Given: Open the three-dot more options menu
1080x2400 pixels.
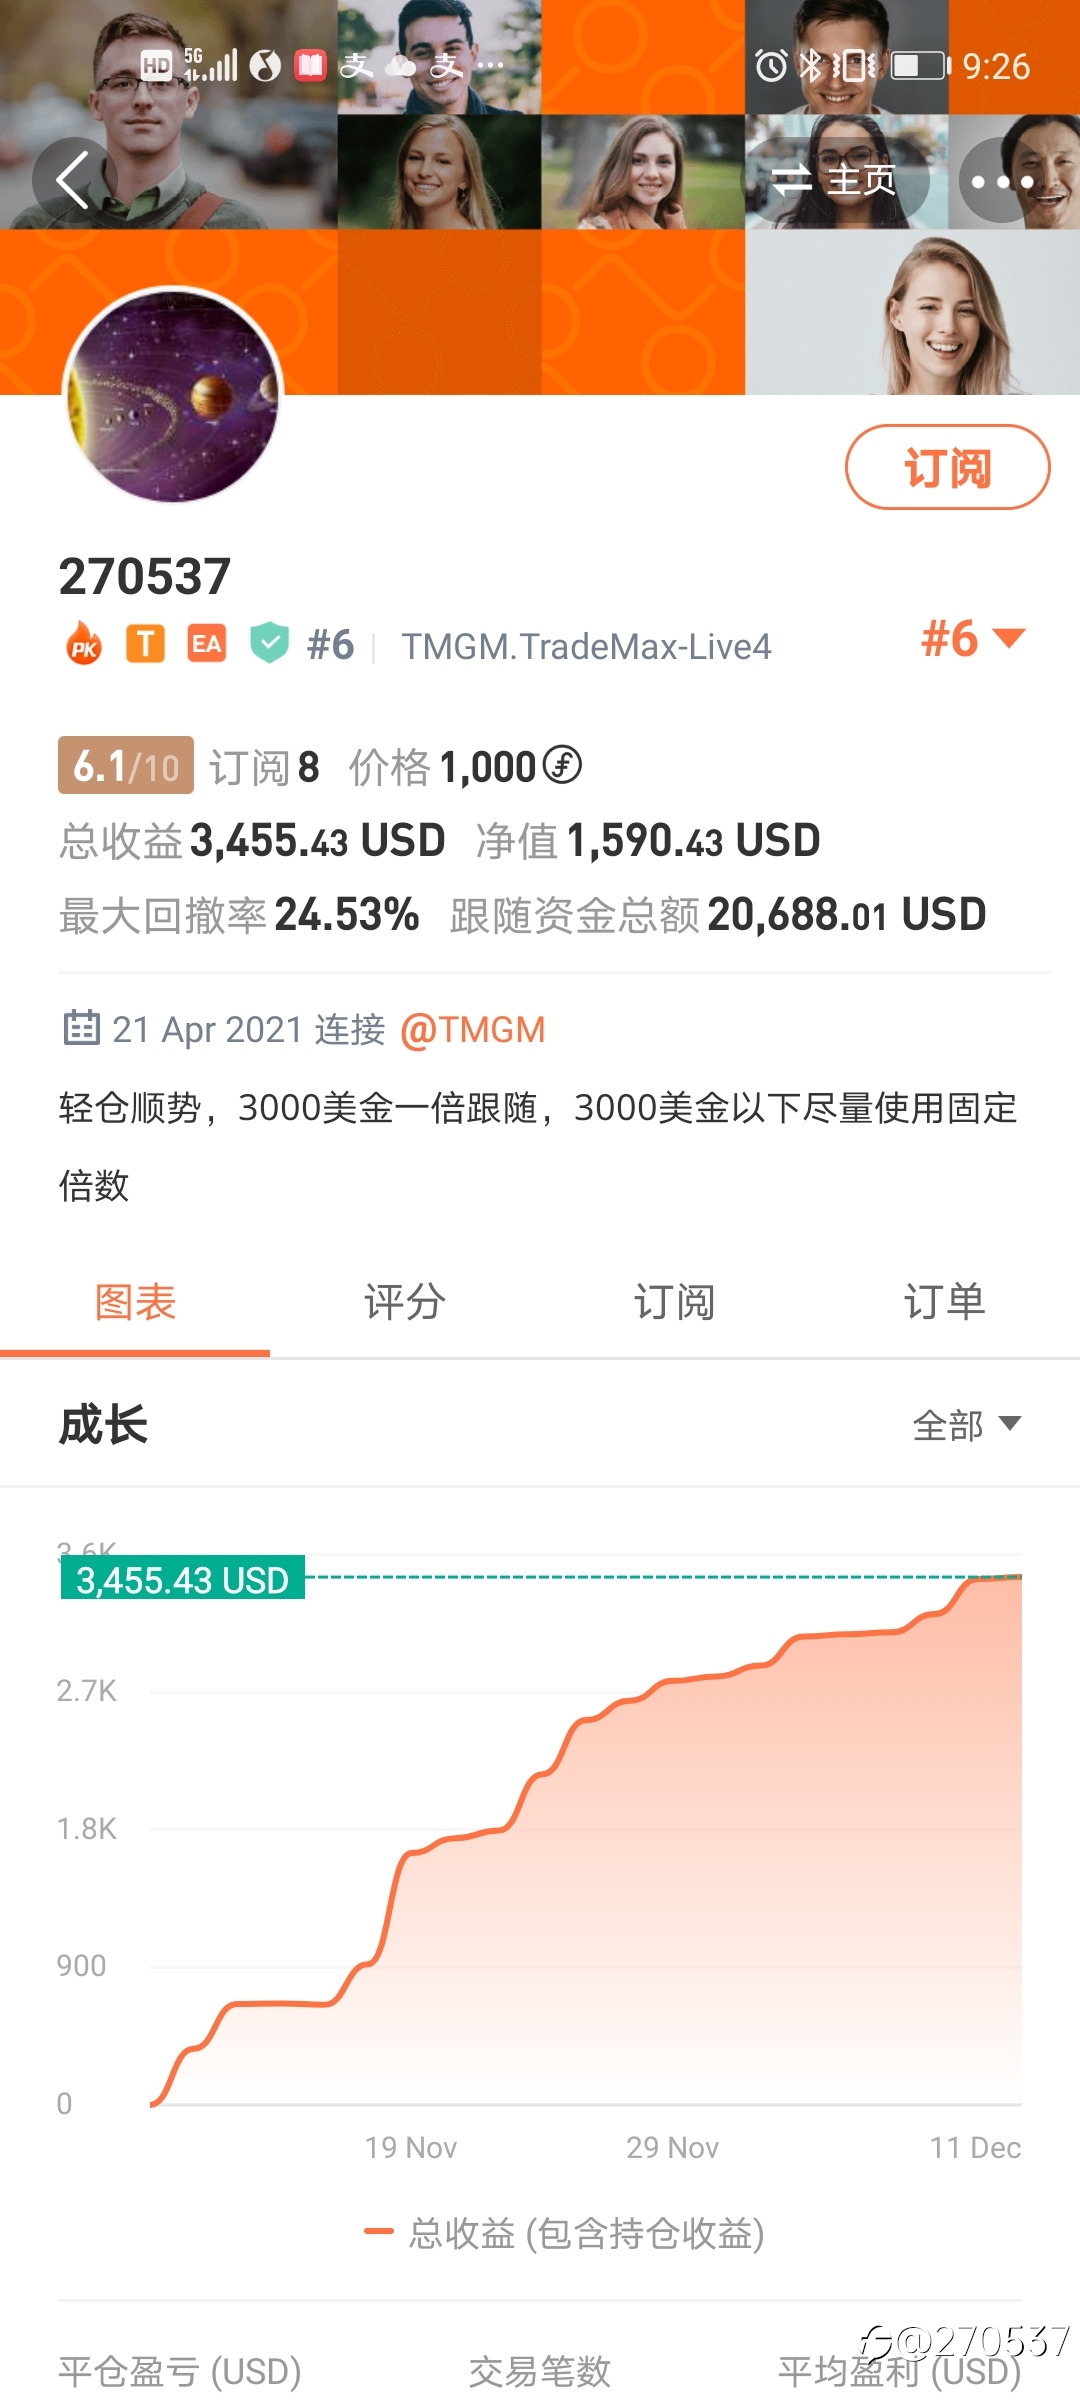Looking at the screenshot, I should [1002, 181].
